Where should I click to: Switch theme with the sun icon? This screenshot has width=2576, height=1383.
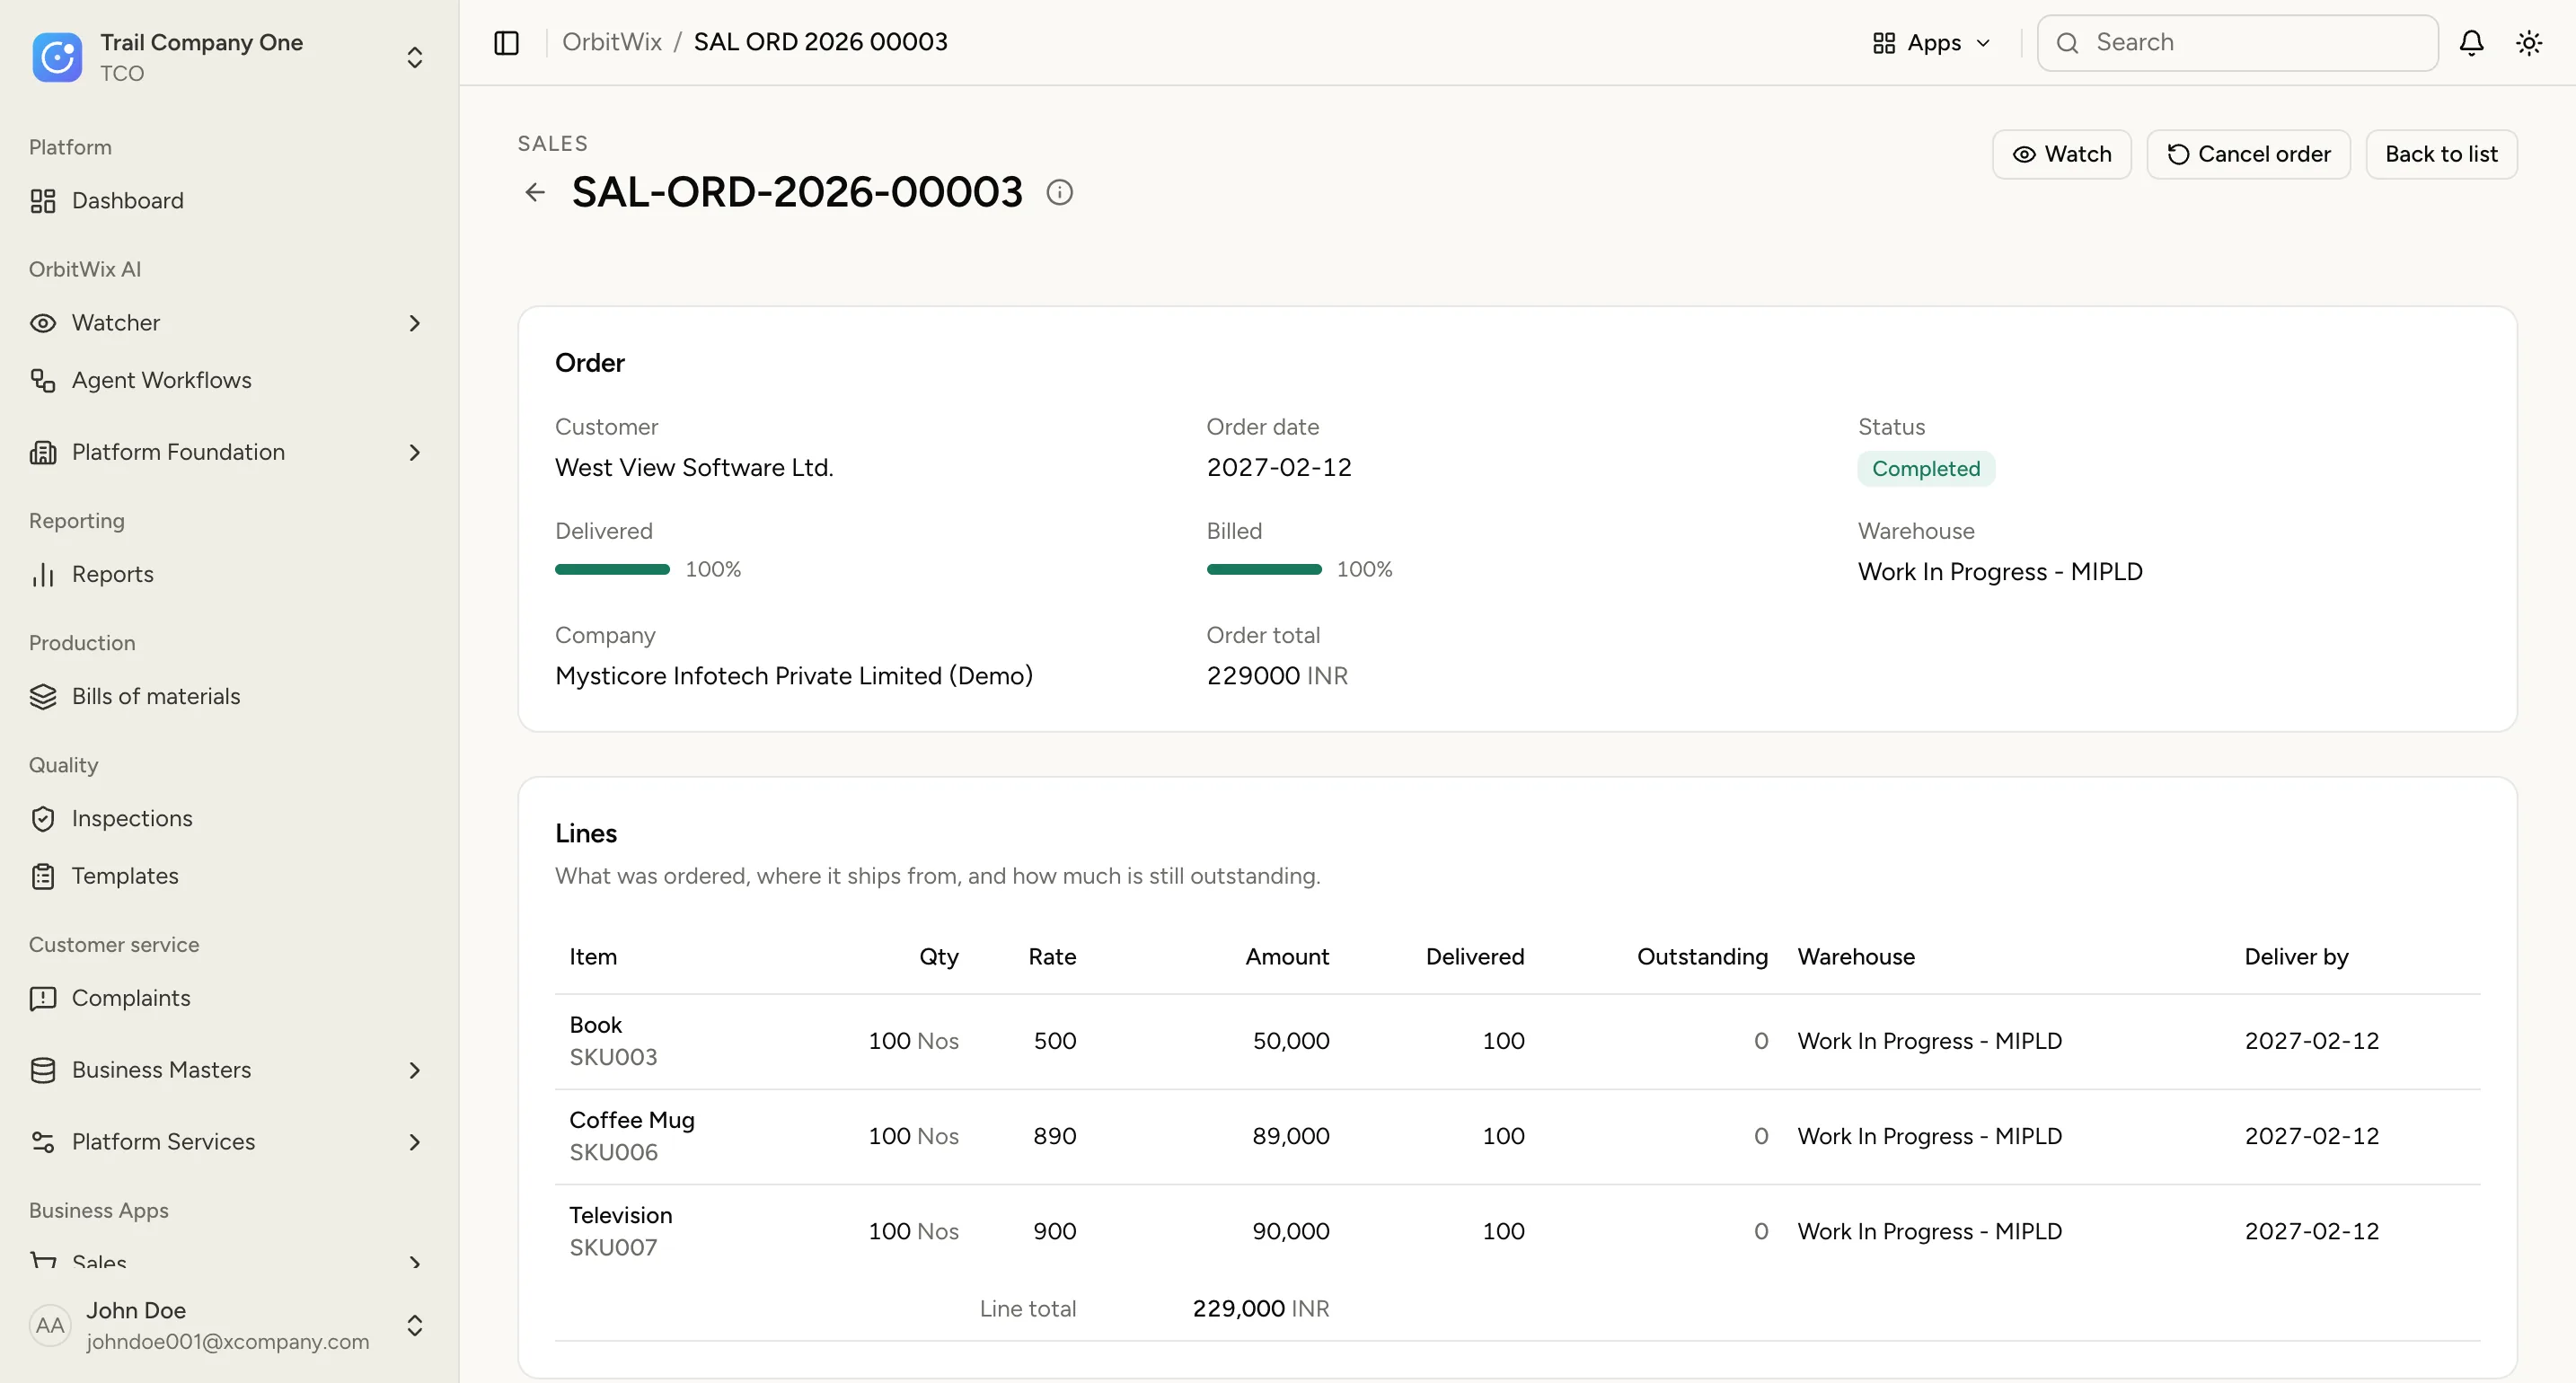click(2529, 43)
